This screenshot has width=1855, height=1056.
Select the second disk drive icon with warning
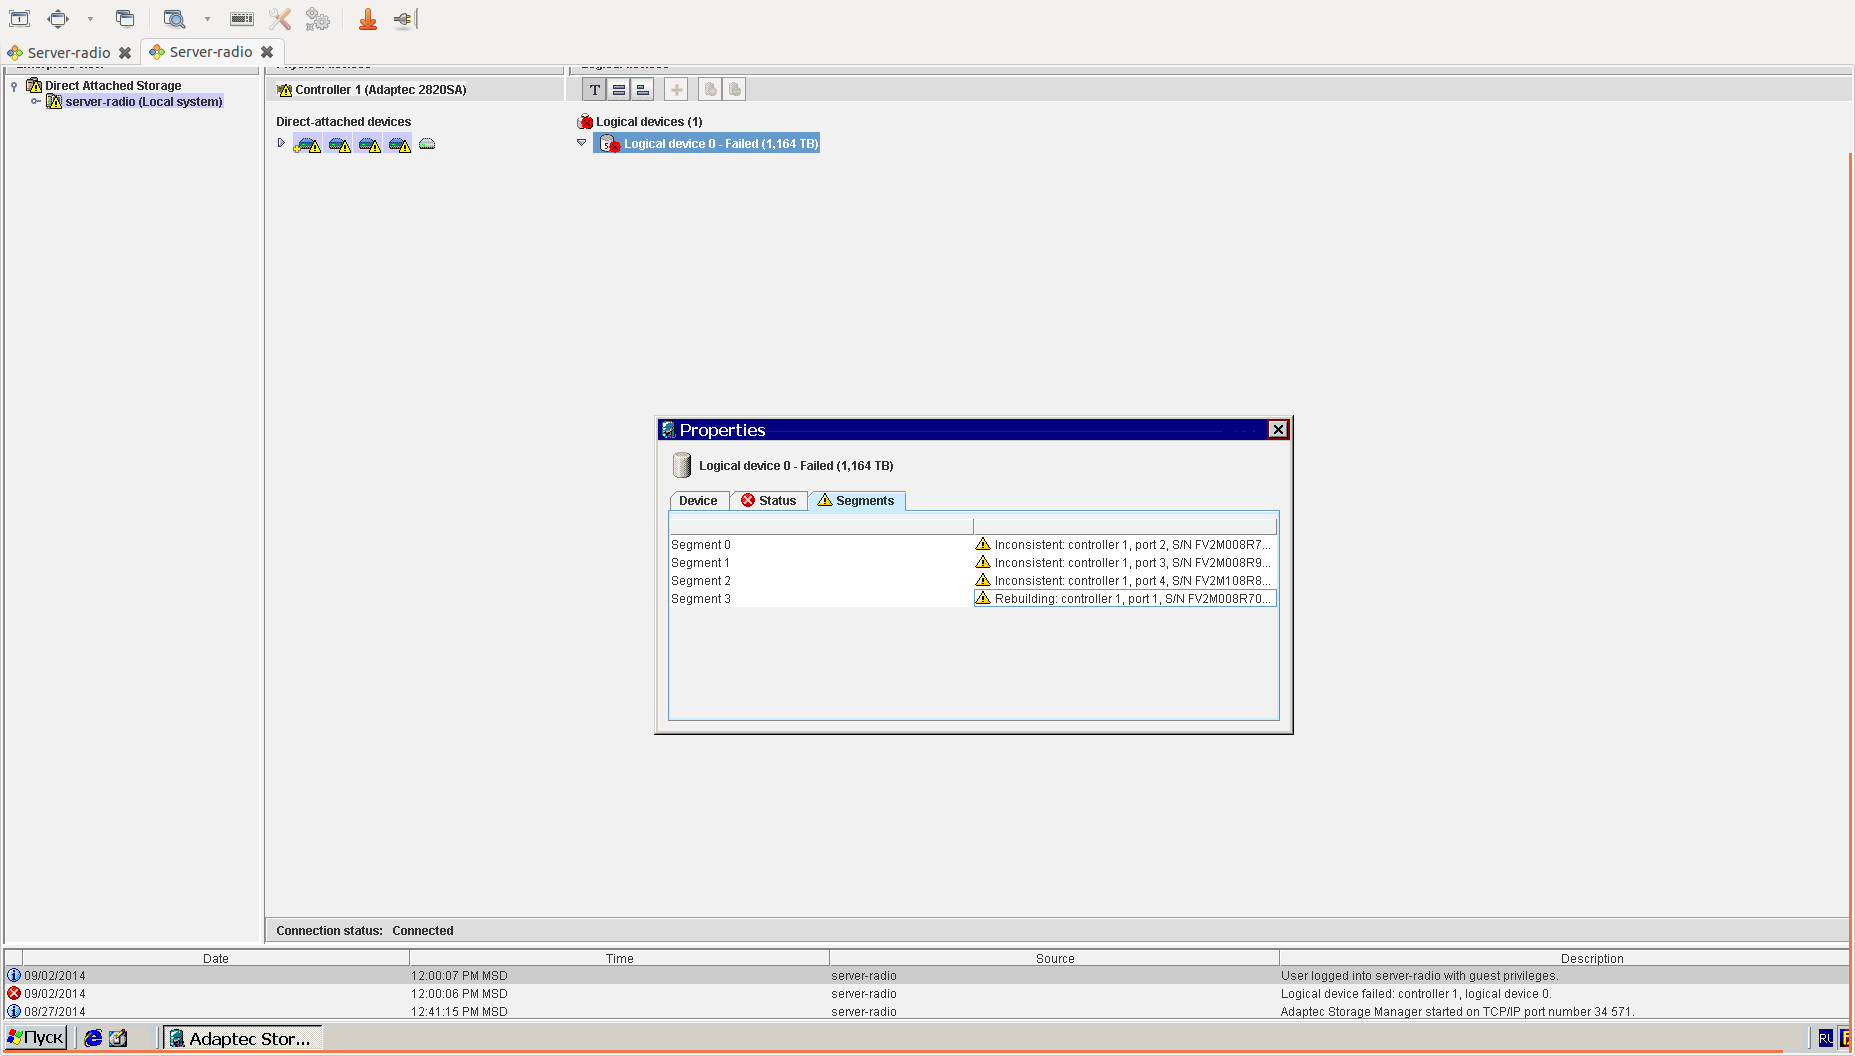340,145
